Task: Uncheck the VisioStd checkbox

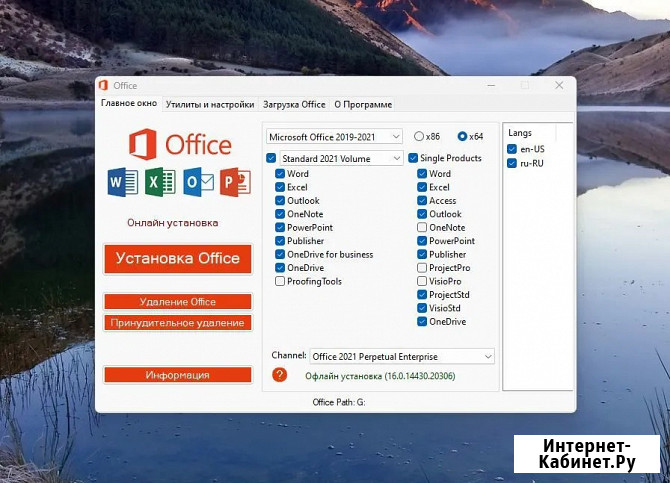Action: click(422, 308)
